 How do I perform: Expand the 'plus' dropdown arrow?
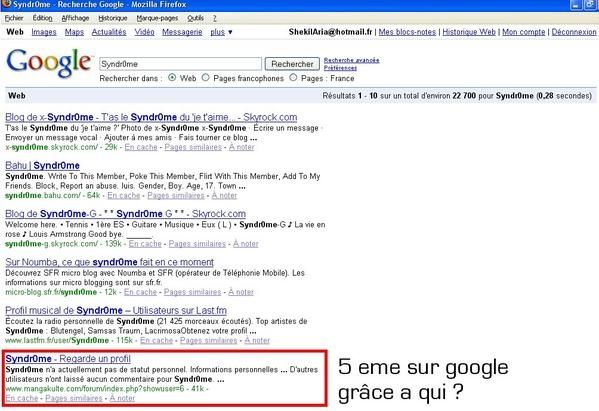pyautogui.click(x=230, y=32)
